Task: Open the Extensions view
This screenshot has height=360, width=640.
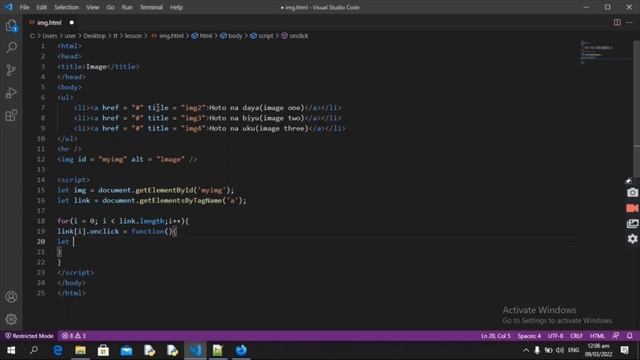Action: (11, 115)
